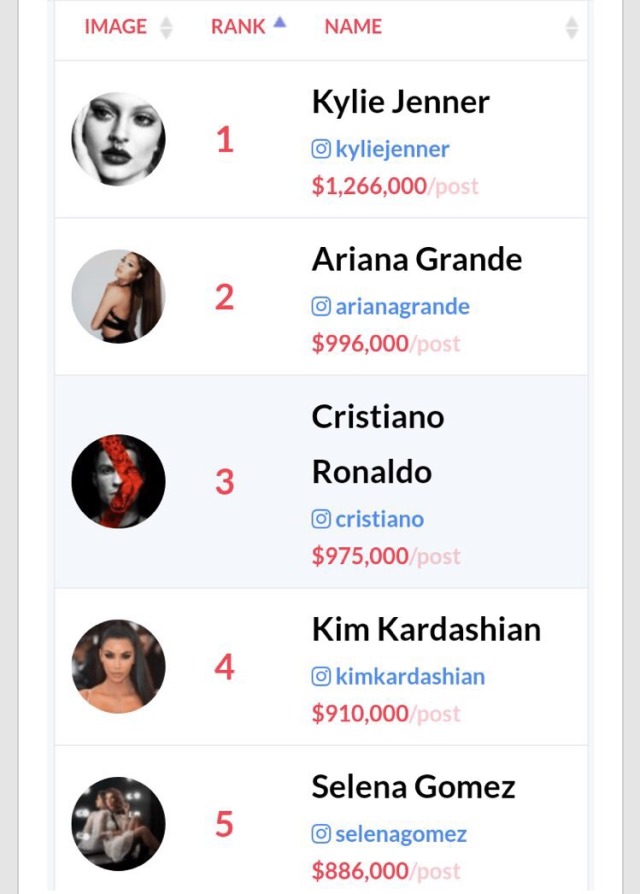Click Selena Gomez's profile photo
640x894 pixels.
pyautogui.click(x=119, y=824)
